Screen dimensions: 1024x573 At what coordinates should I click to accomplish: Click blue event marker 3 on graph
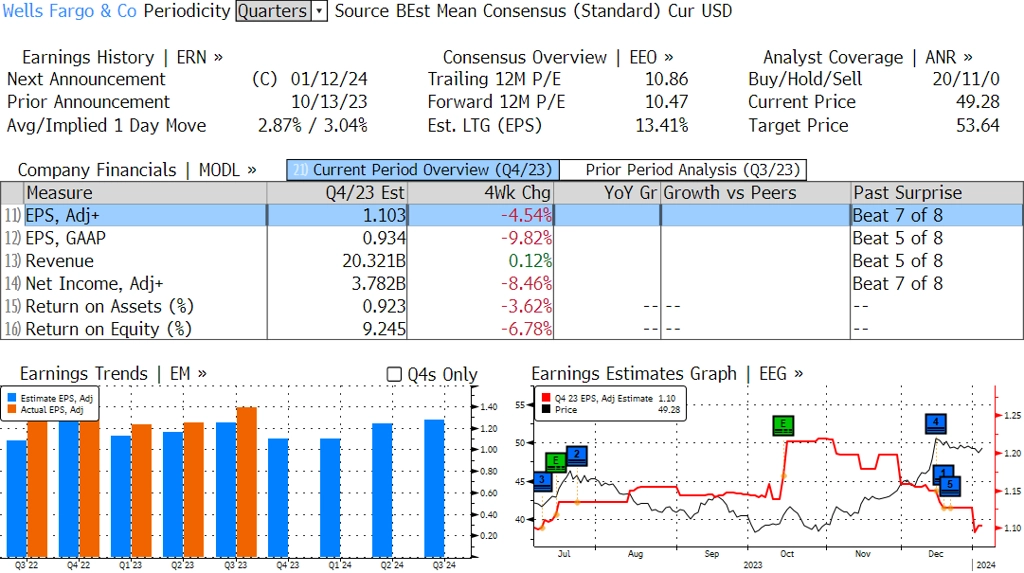click(542, 482)
